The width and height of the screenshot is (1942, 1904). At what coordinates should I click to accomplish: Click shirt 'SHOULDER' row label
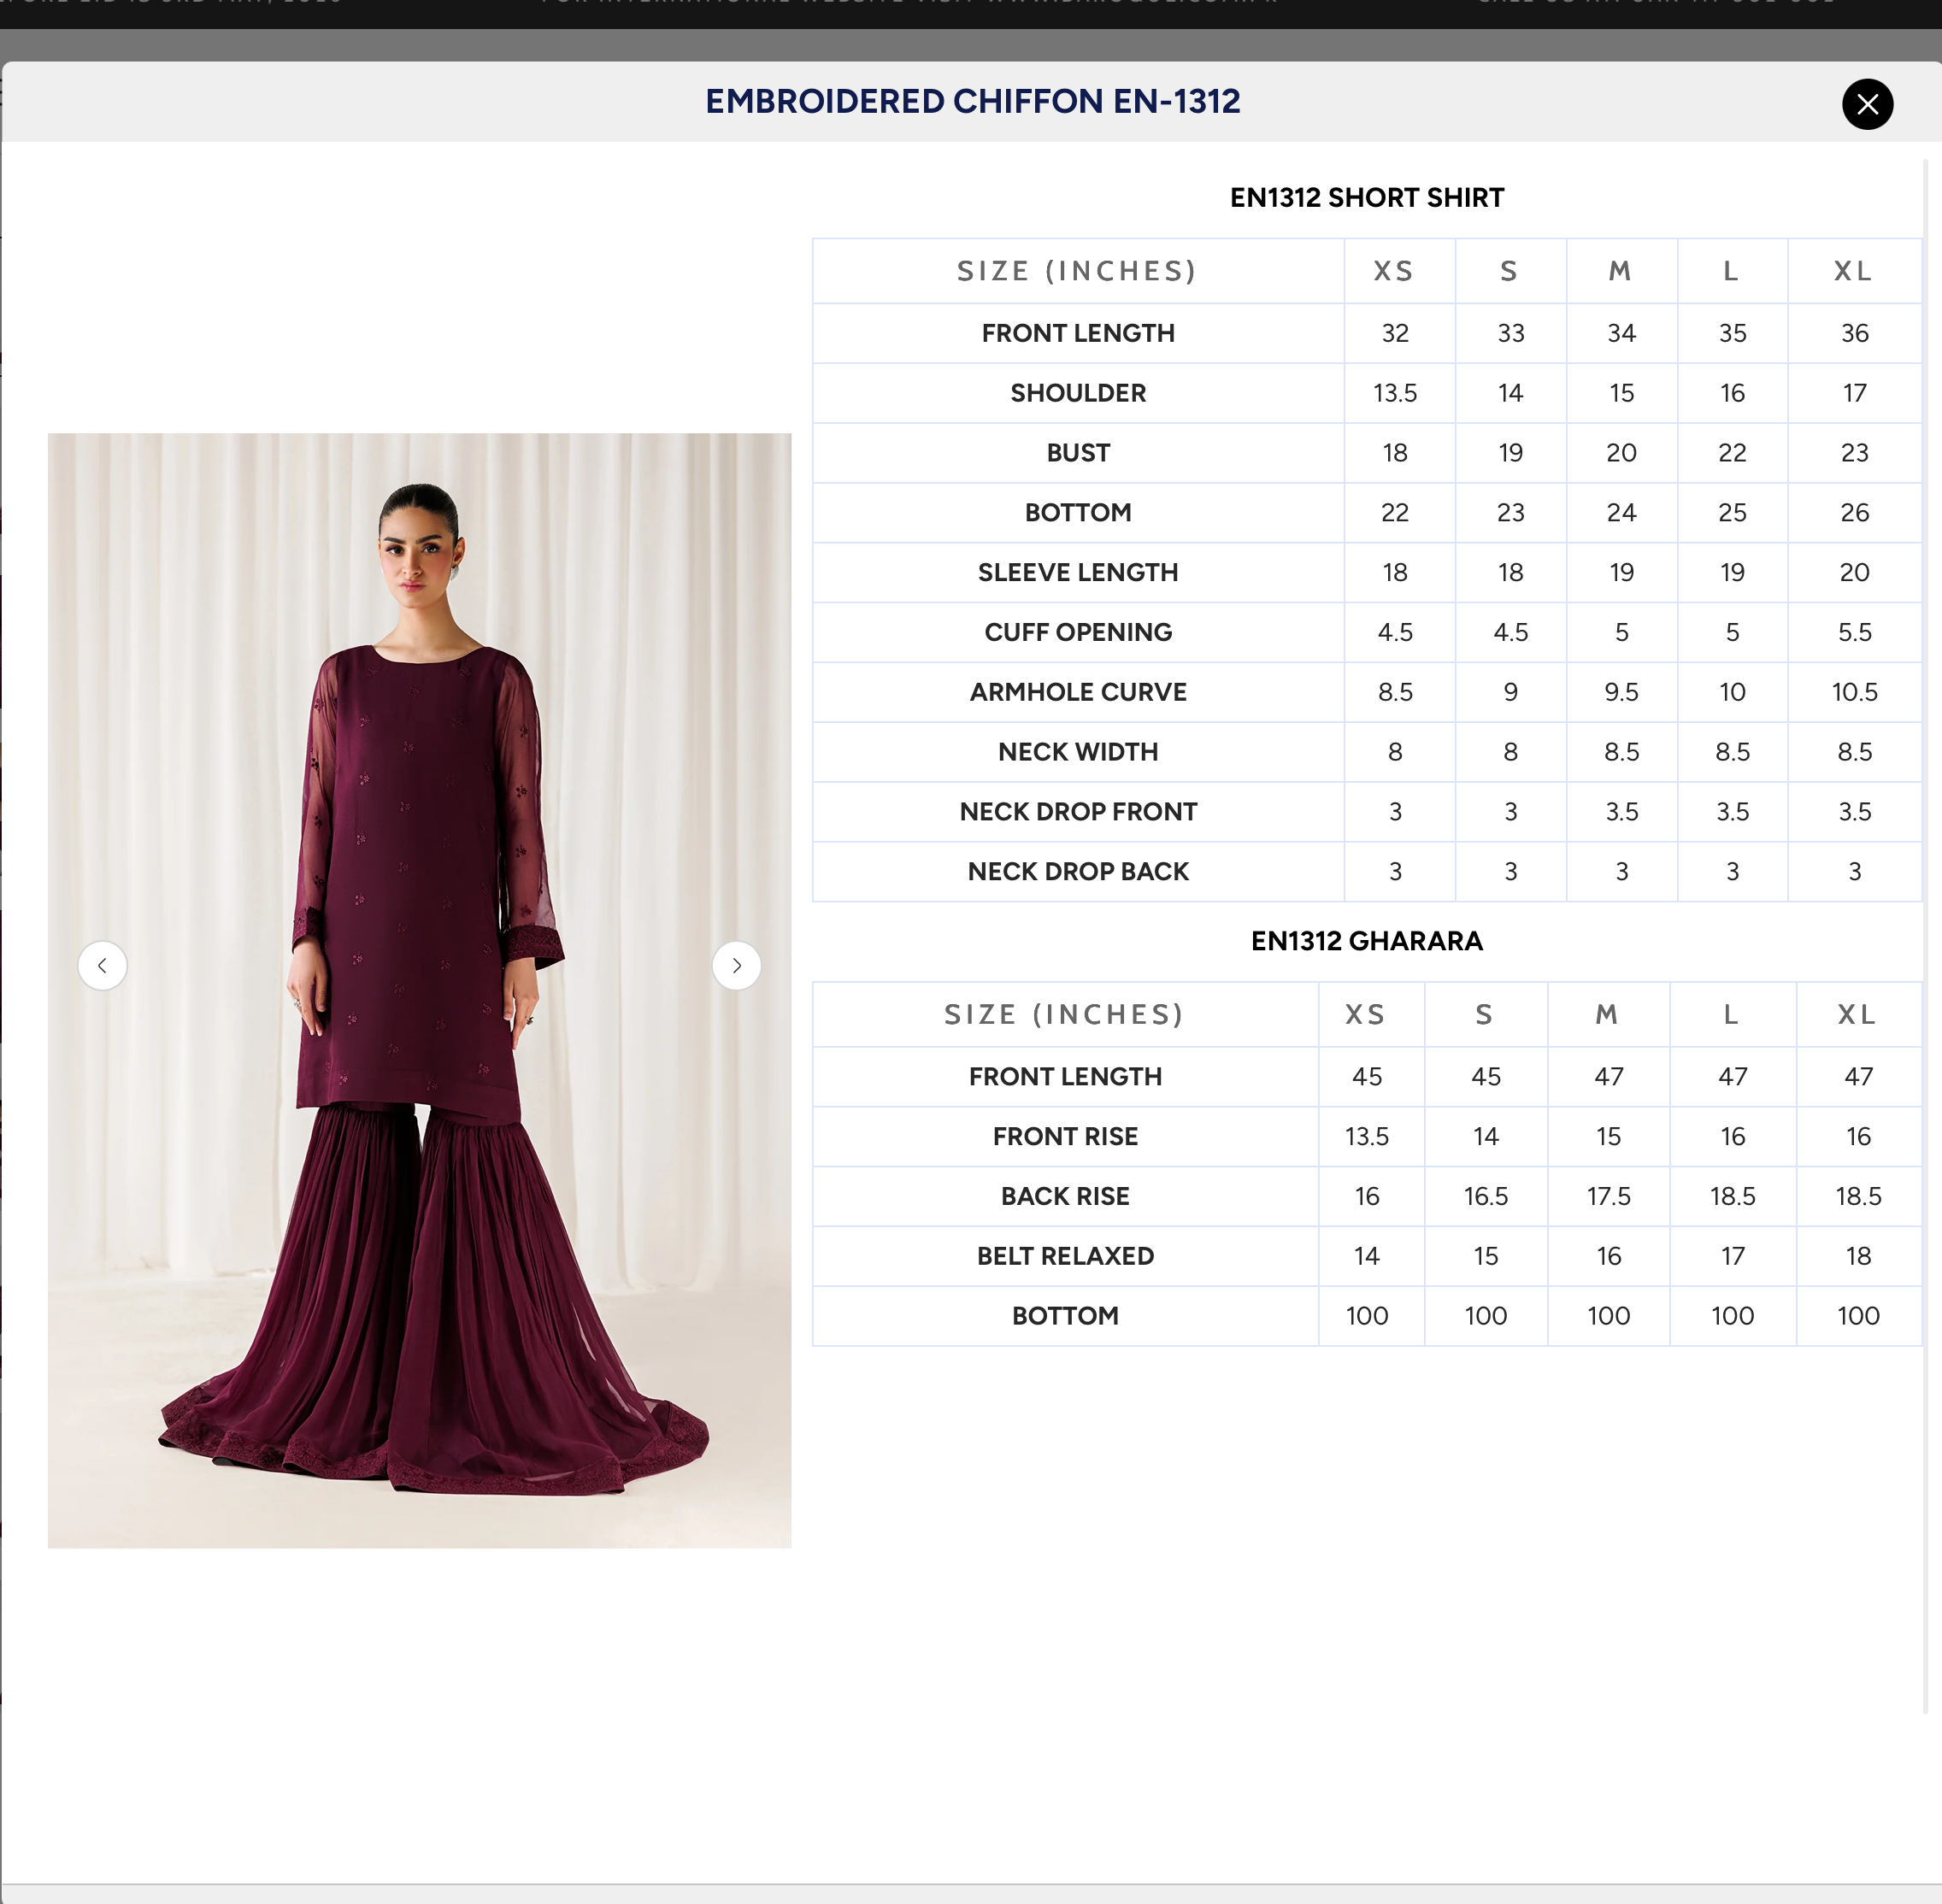1078,393
